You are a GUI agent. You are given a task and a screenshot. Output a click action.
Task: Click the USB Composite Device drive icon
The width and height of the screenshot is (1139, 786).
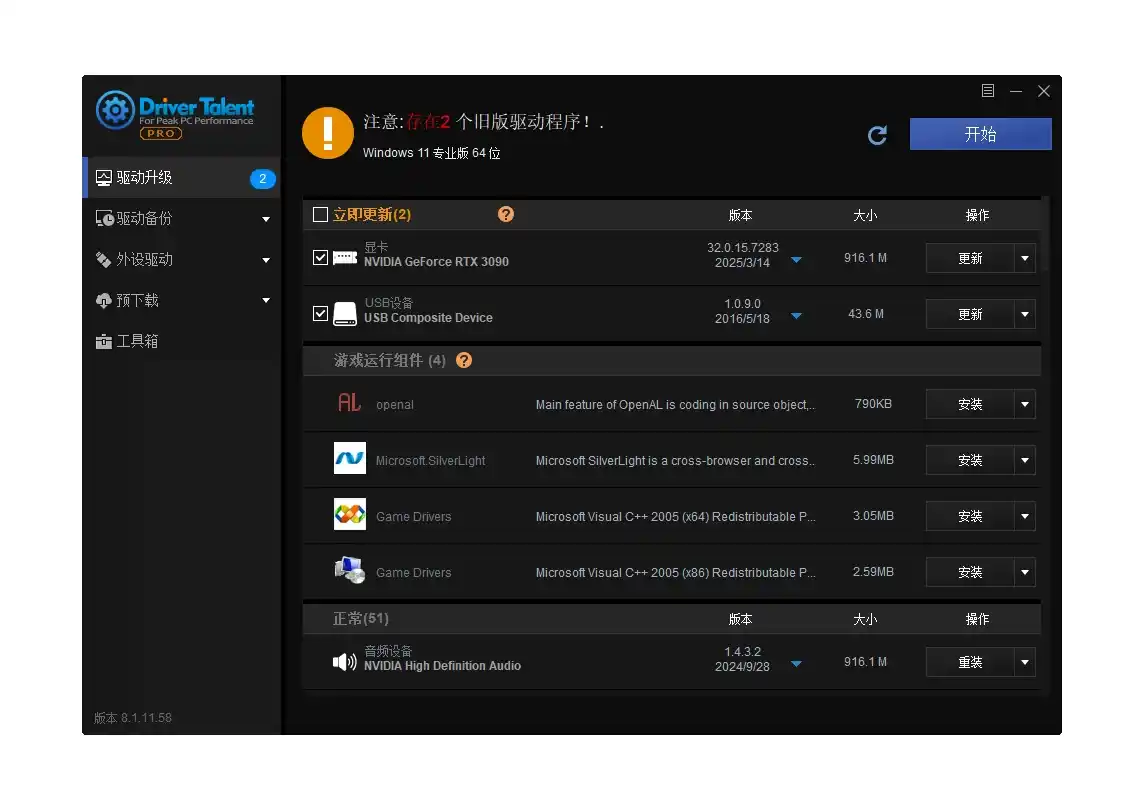click(x=345, y=314)
